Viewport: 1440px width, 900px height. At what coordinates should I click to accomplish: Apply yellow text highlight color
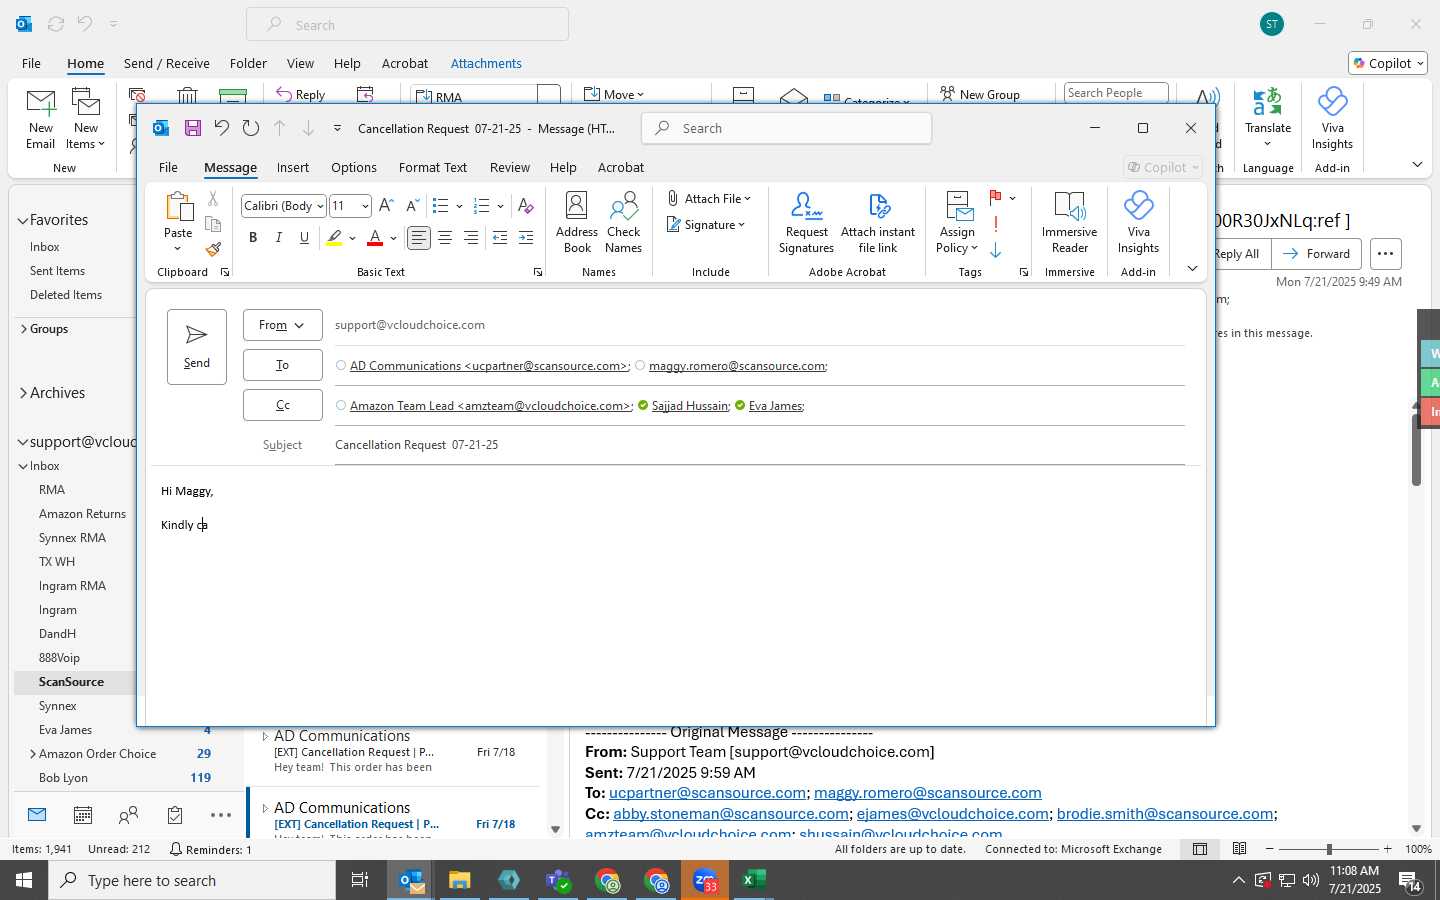click(335, 238)
